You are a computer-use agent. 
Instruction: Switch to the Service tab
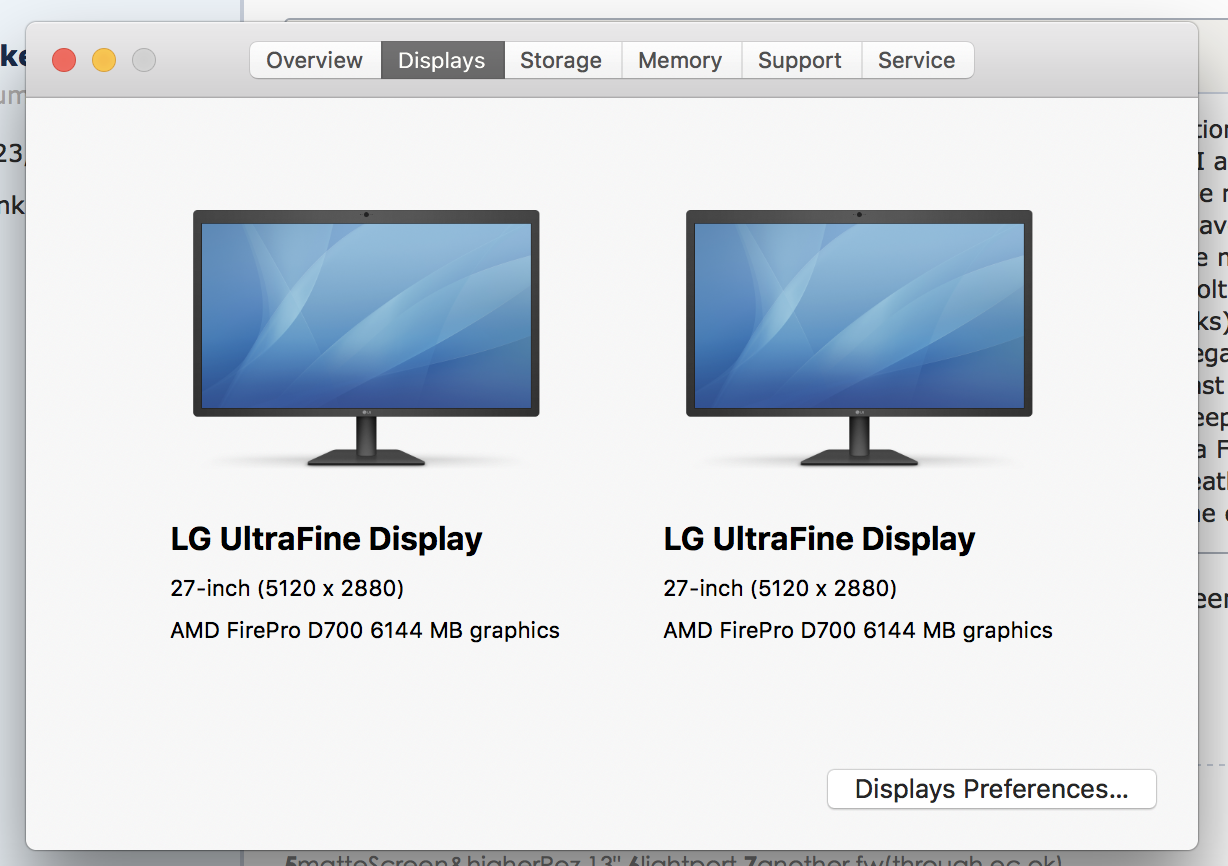pyautogui.click(x=917, y=60)
